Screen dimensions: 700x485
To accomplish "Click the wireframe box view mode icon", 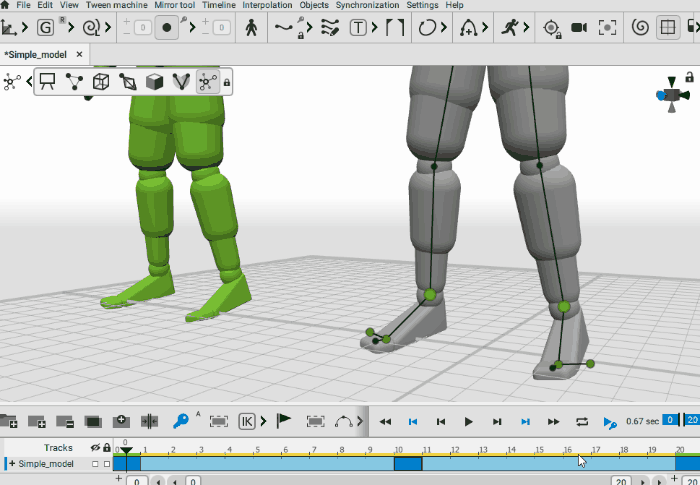I will coord(101,82).
